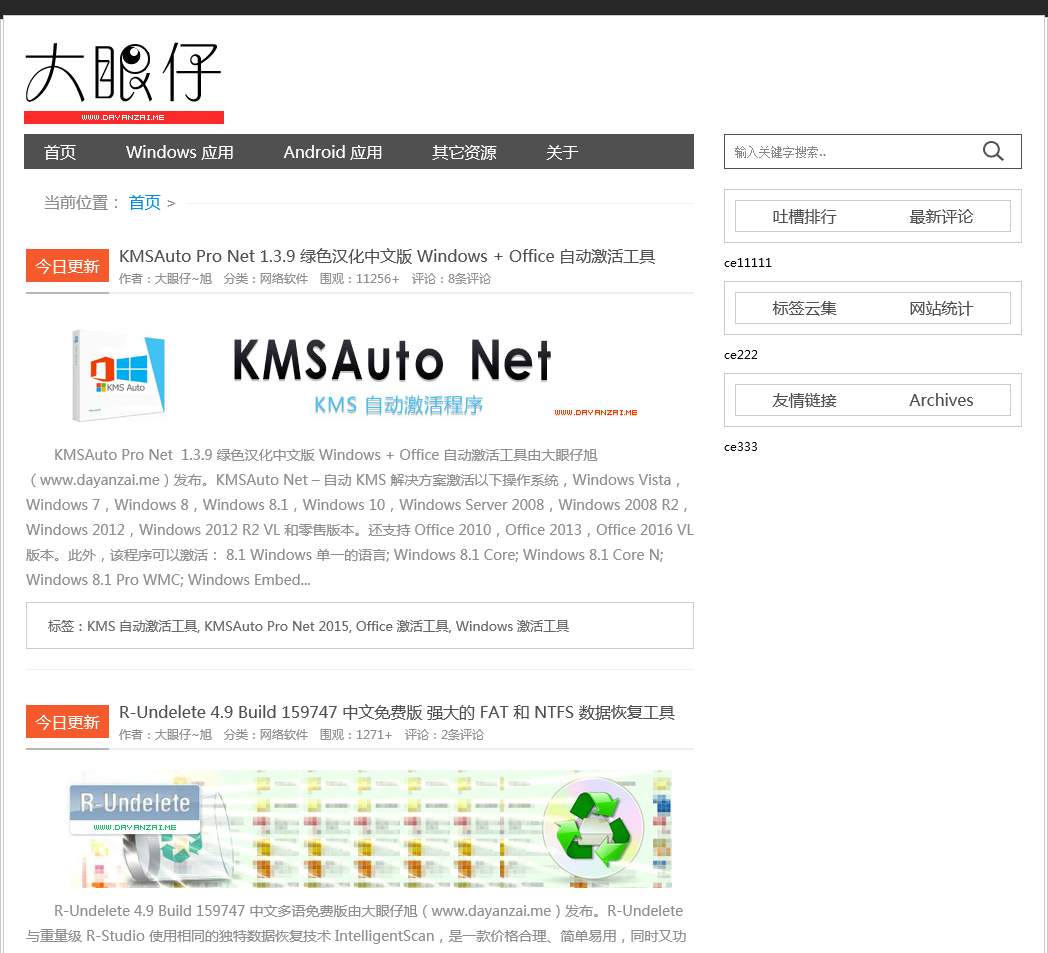
Task: Switch to the 标签云集 tab
Action: pyautogui.click(x=804, y=308)
